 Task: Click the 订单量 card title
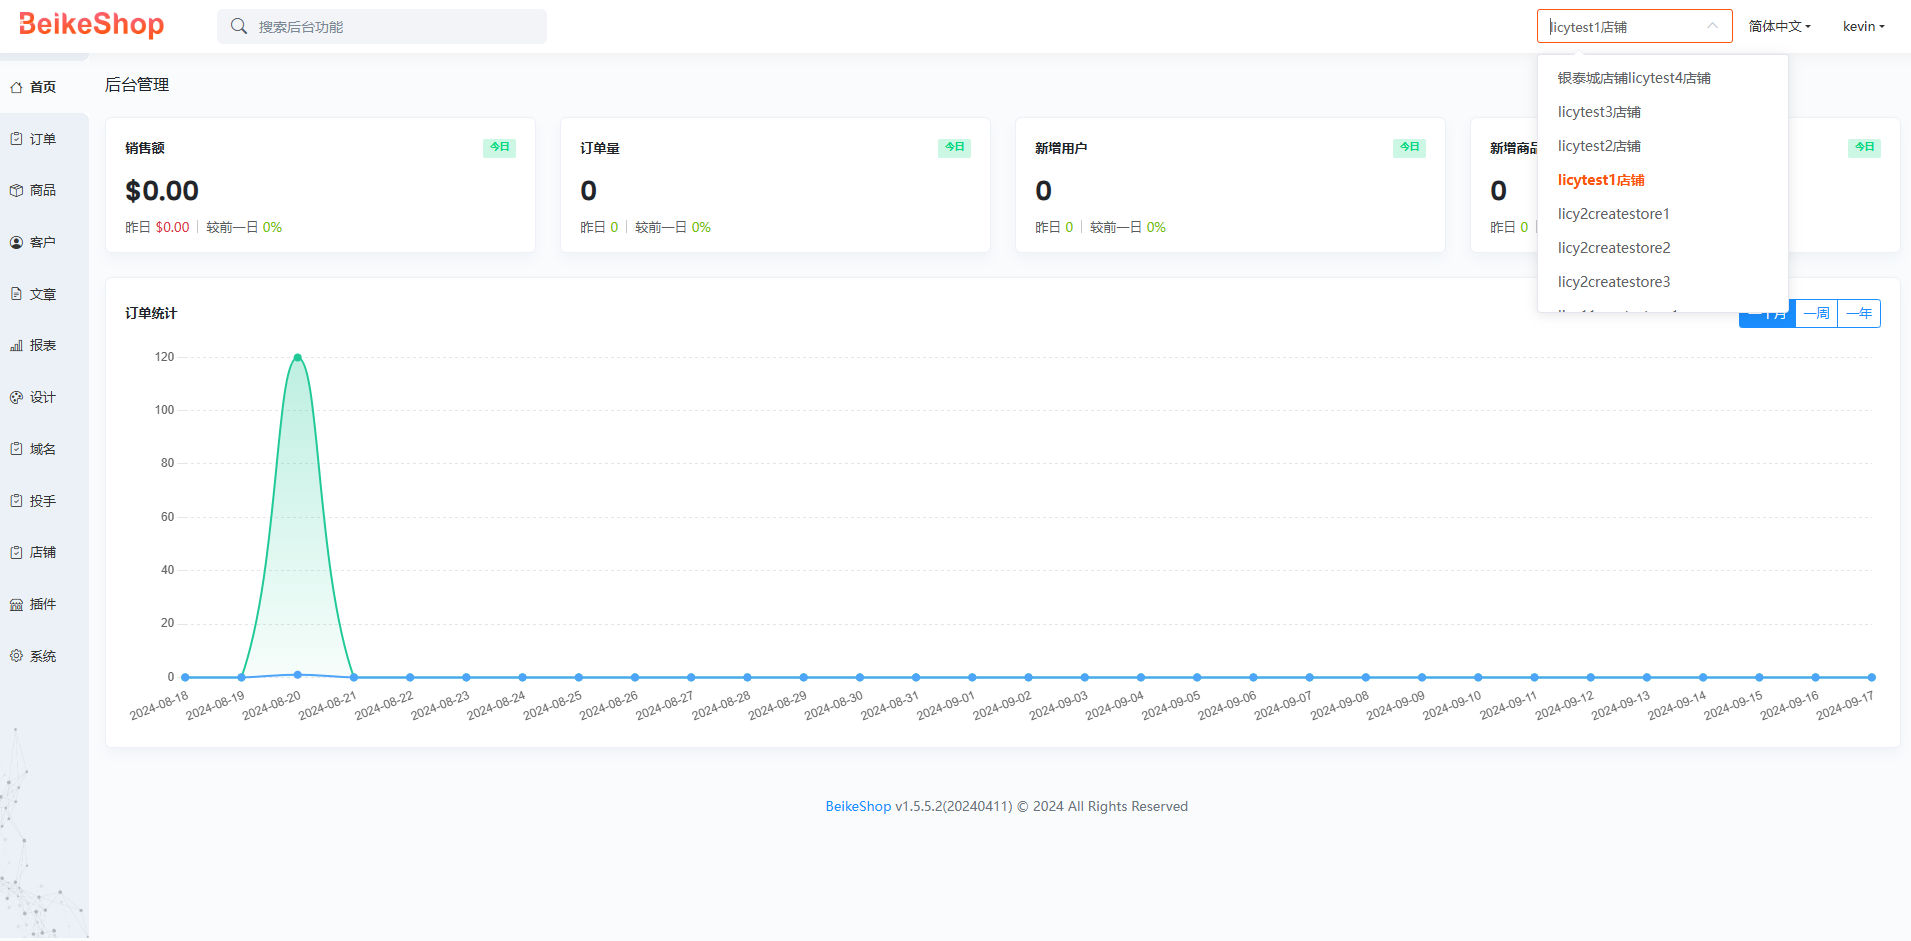click(600, 148)
